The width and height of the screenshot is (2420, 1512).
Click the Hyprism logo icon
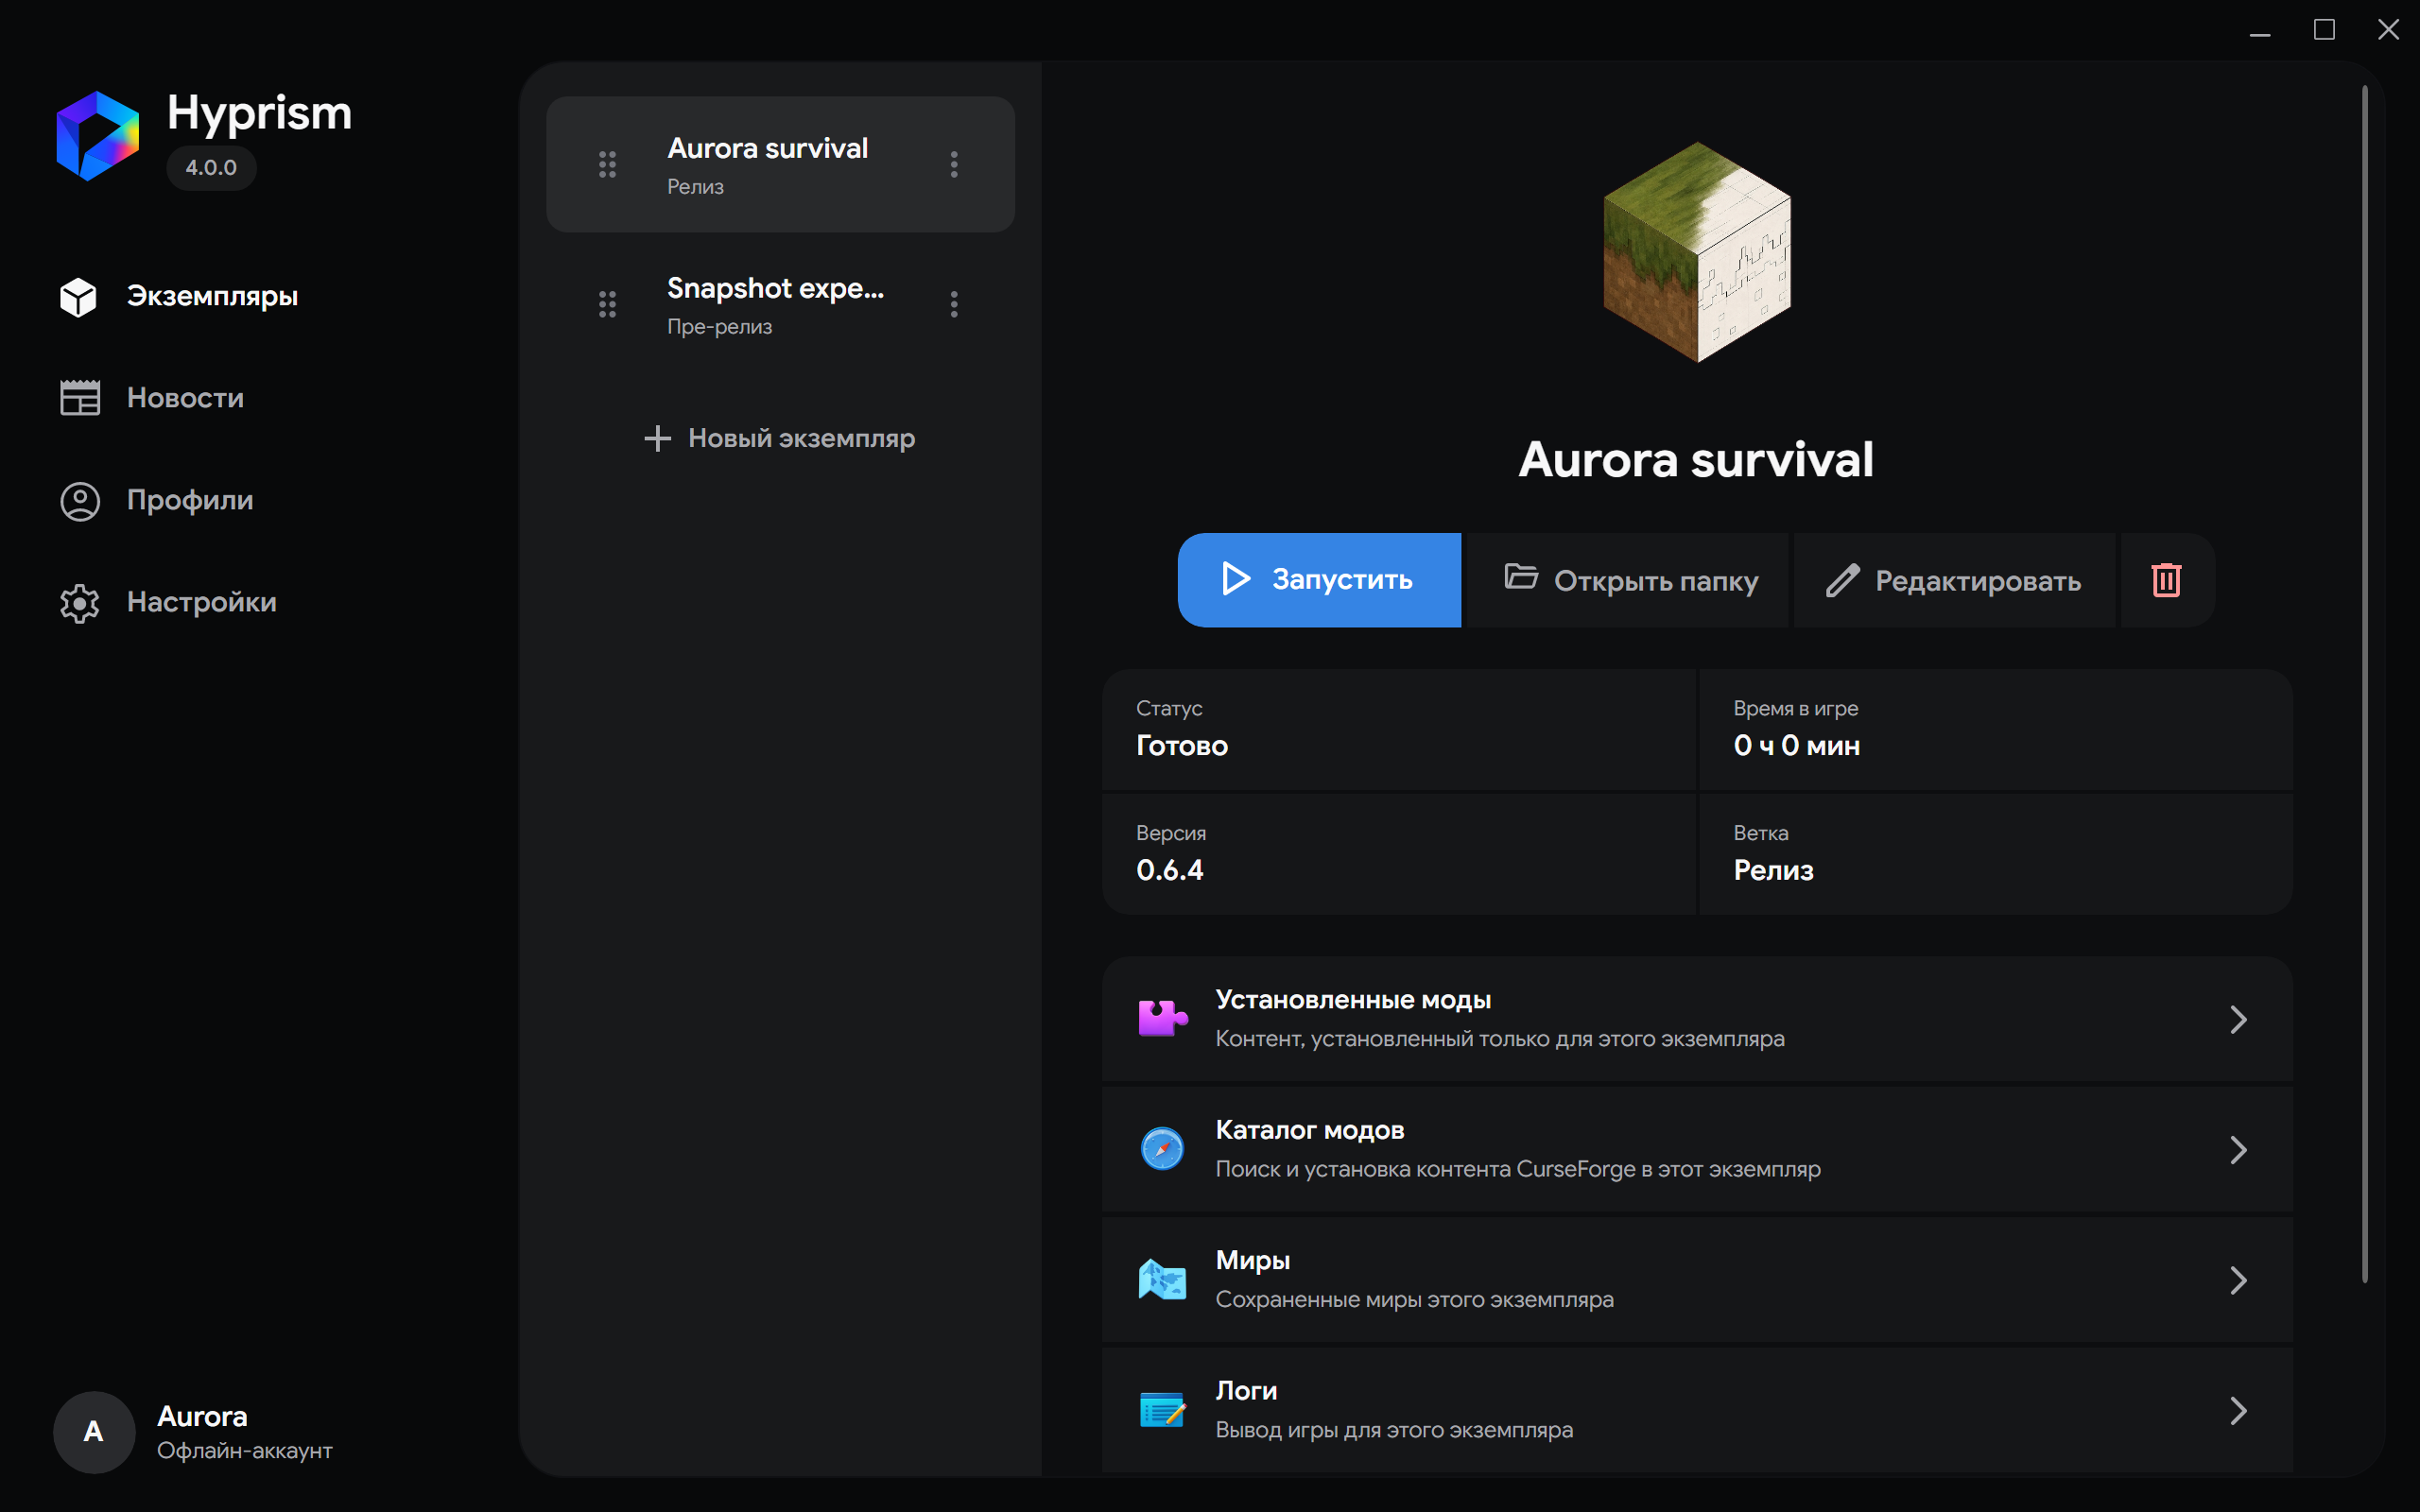point(98,136)
